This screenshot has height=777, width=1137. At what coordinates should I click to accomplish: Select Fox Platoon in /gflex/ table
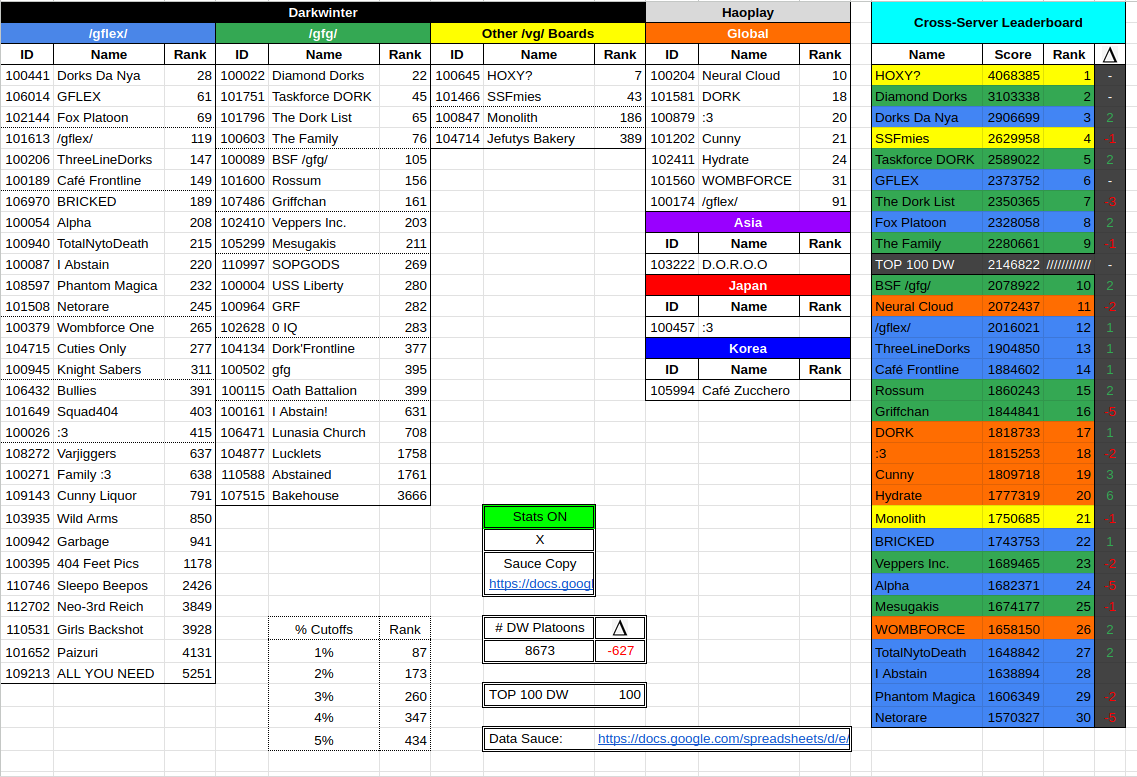coord(109,117)
